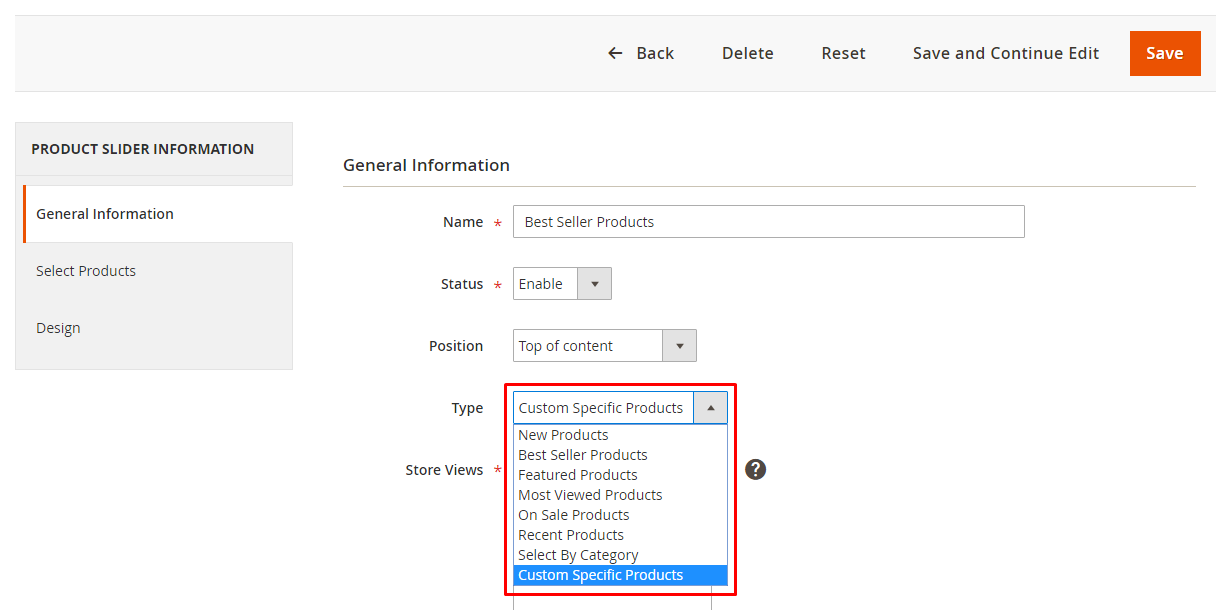Image resolution: width=1230 pixels, height=610 pixels.
Task: Switch to the Select Products tab
Action: pyautogui.click(x=86, y=271)
